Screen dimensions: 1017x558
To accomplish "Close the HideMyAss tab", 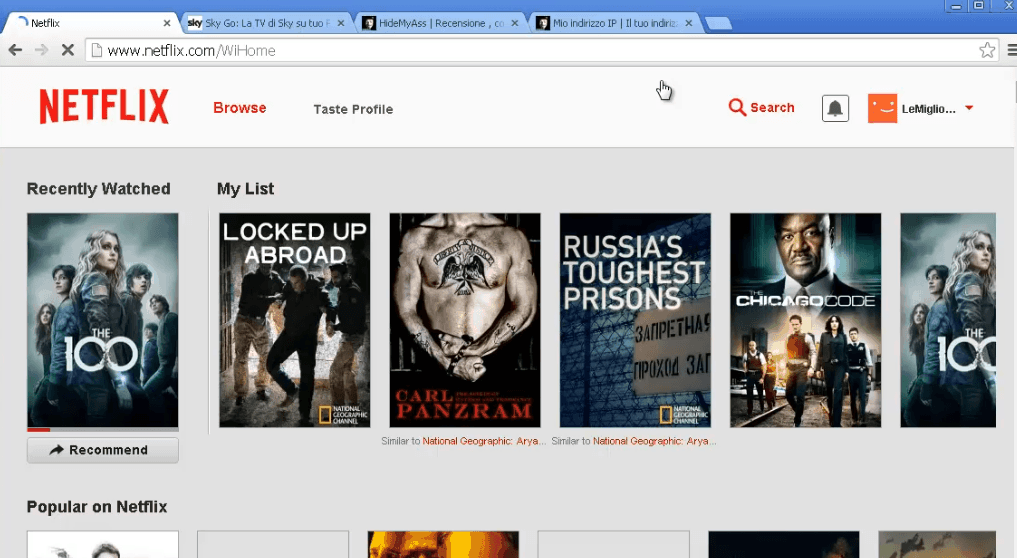I will tap(515, 23).
